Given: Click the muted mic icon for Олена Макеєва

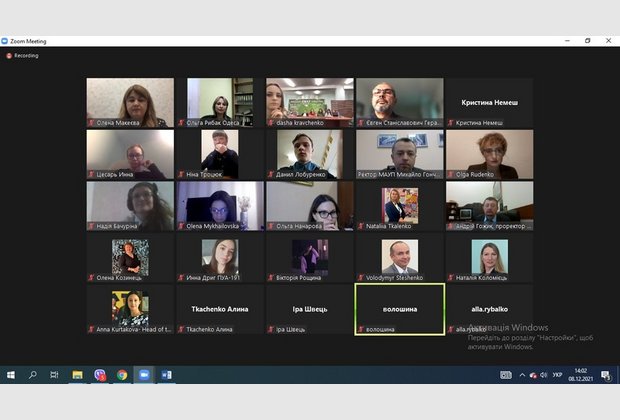Looking at the screenshot, I should click(91, 123).
